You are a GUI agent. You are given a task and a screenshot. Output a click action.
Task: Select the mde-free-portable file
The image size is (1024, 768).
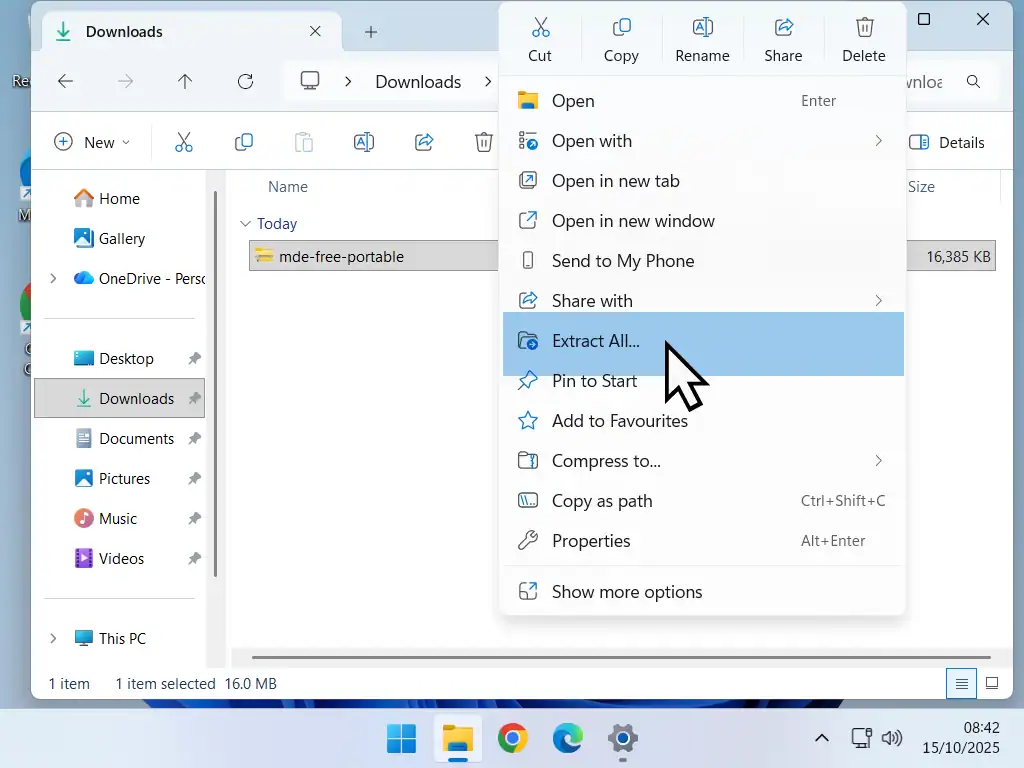(x=341, y=256)
